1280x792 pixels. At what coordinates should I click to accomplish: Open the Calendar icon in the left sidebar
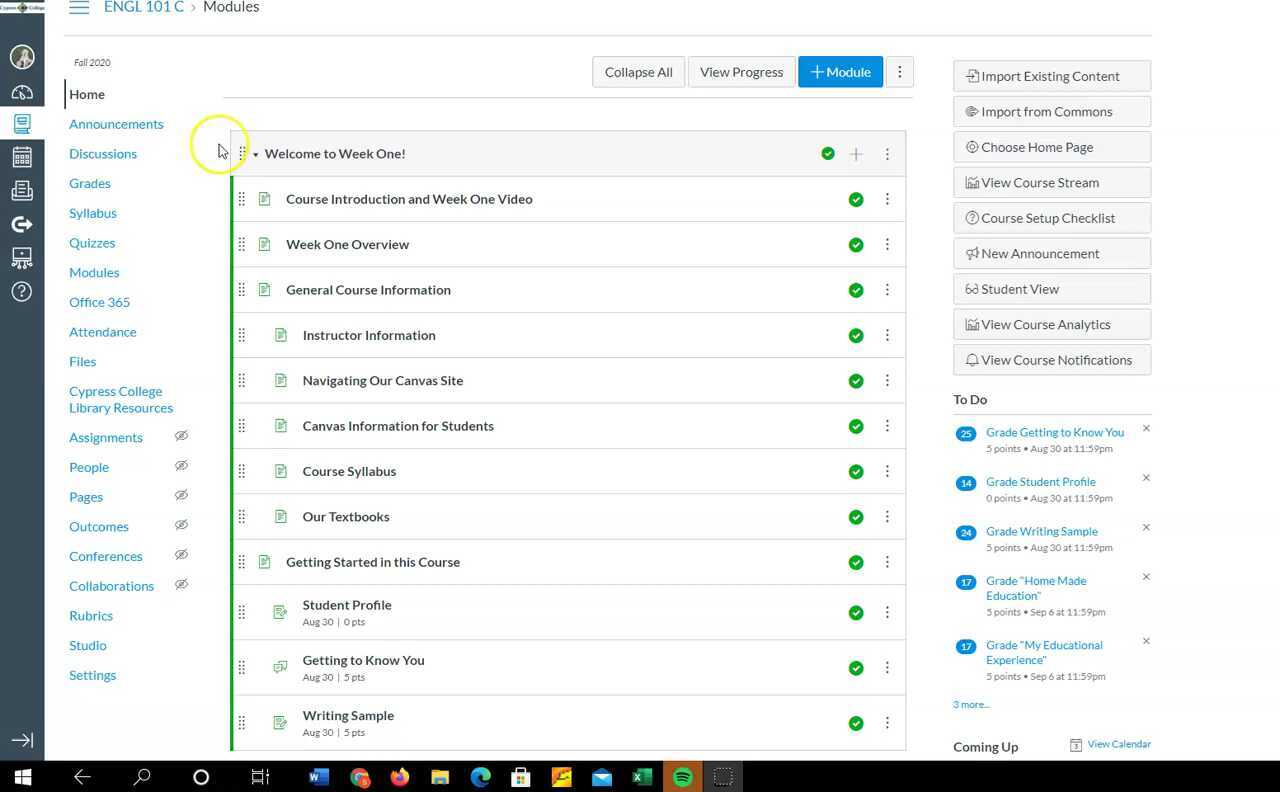coord(22,157)
